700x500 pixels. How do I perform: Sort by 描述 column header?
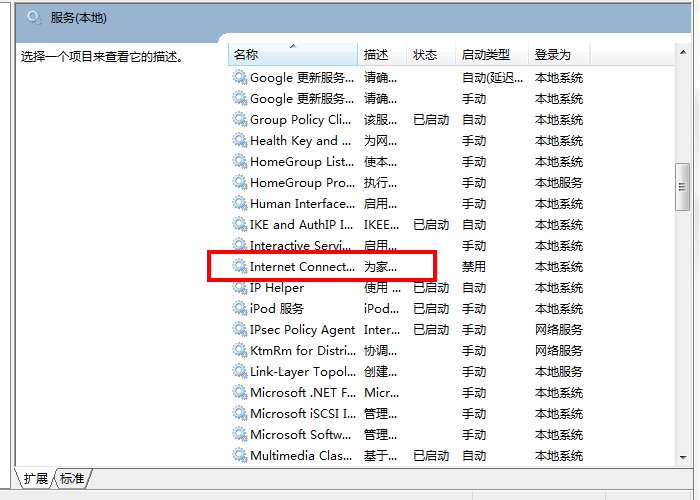point(382,54)
